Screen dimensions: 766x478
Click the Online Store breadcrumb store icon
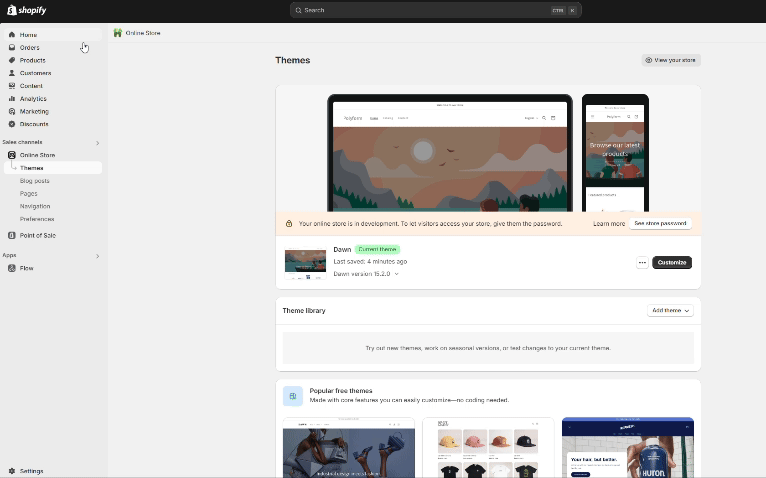118,33
